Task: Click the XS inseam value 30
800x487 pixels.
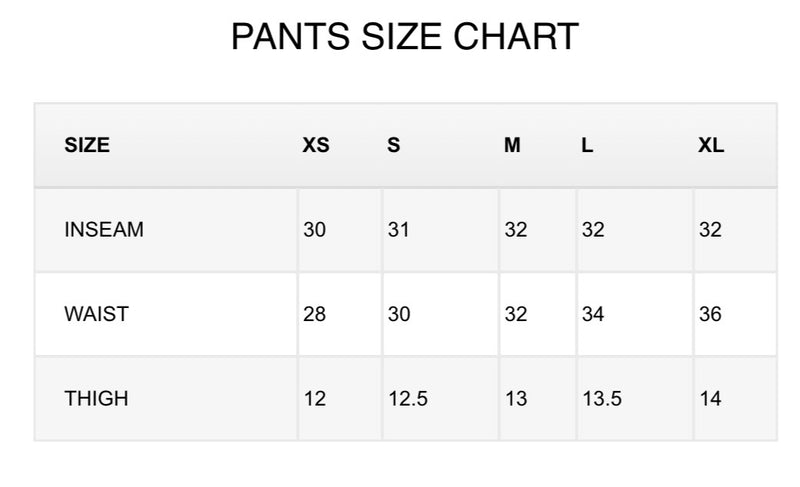Action: [x=315, y=229]
